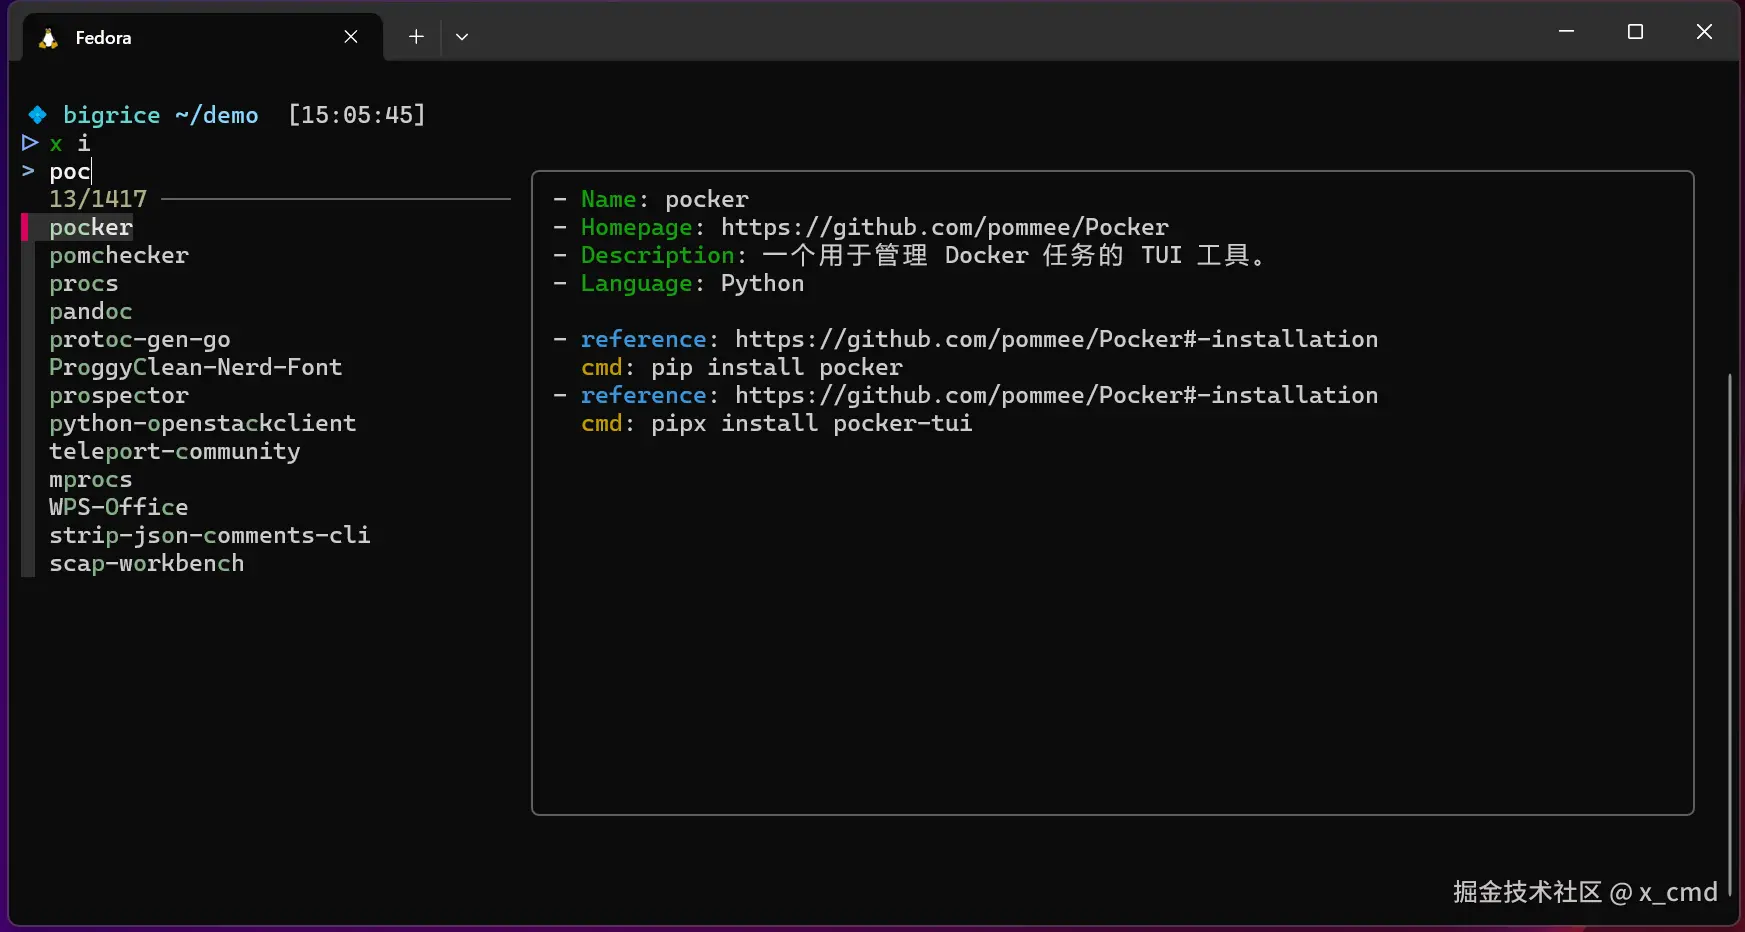Click the '[15:05:45]' timestamp
Image resolution: width=1745 pixels, height=932 pixels.
(357, 116)
